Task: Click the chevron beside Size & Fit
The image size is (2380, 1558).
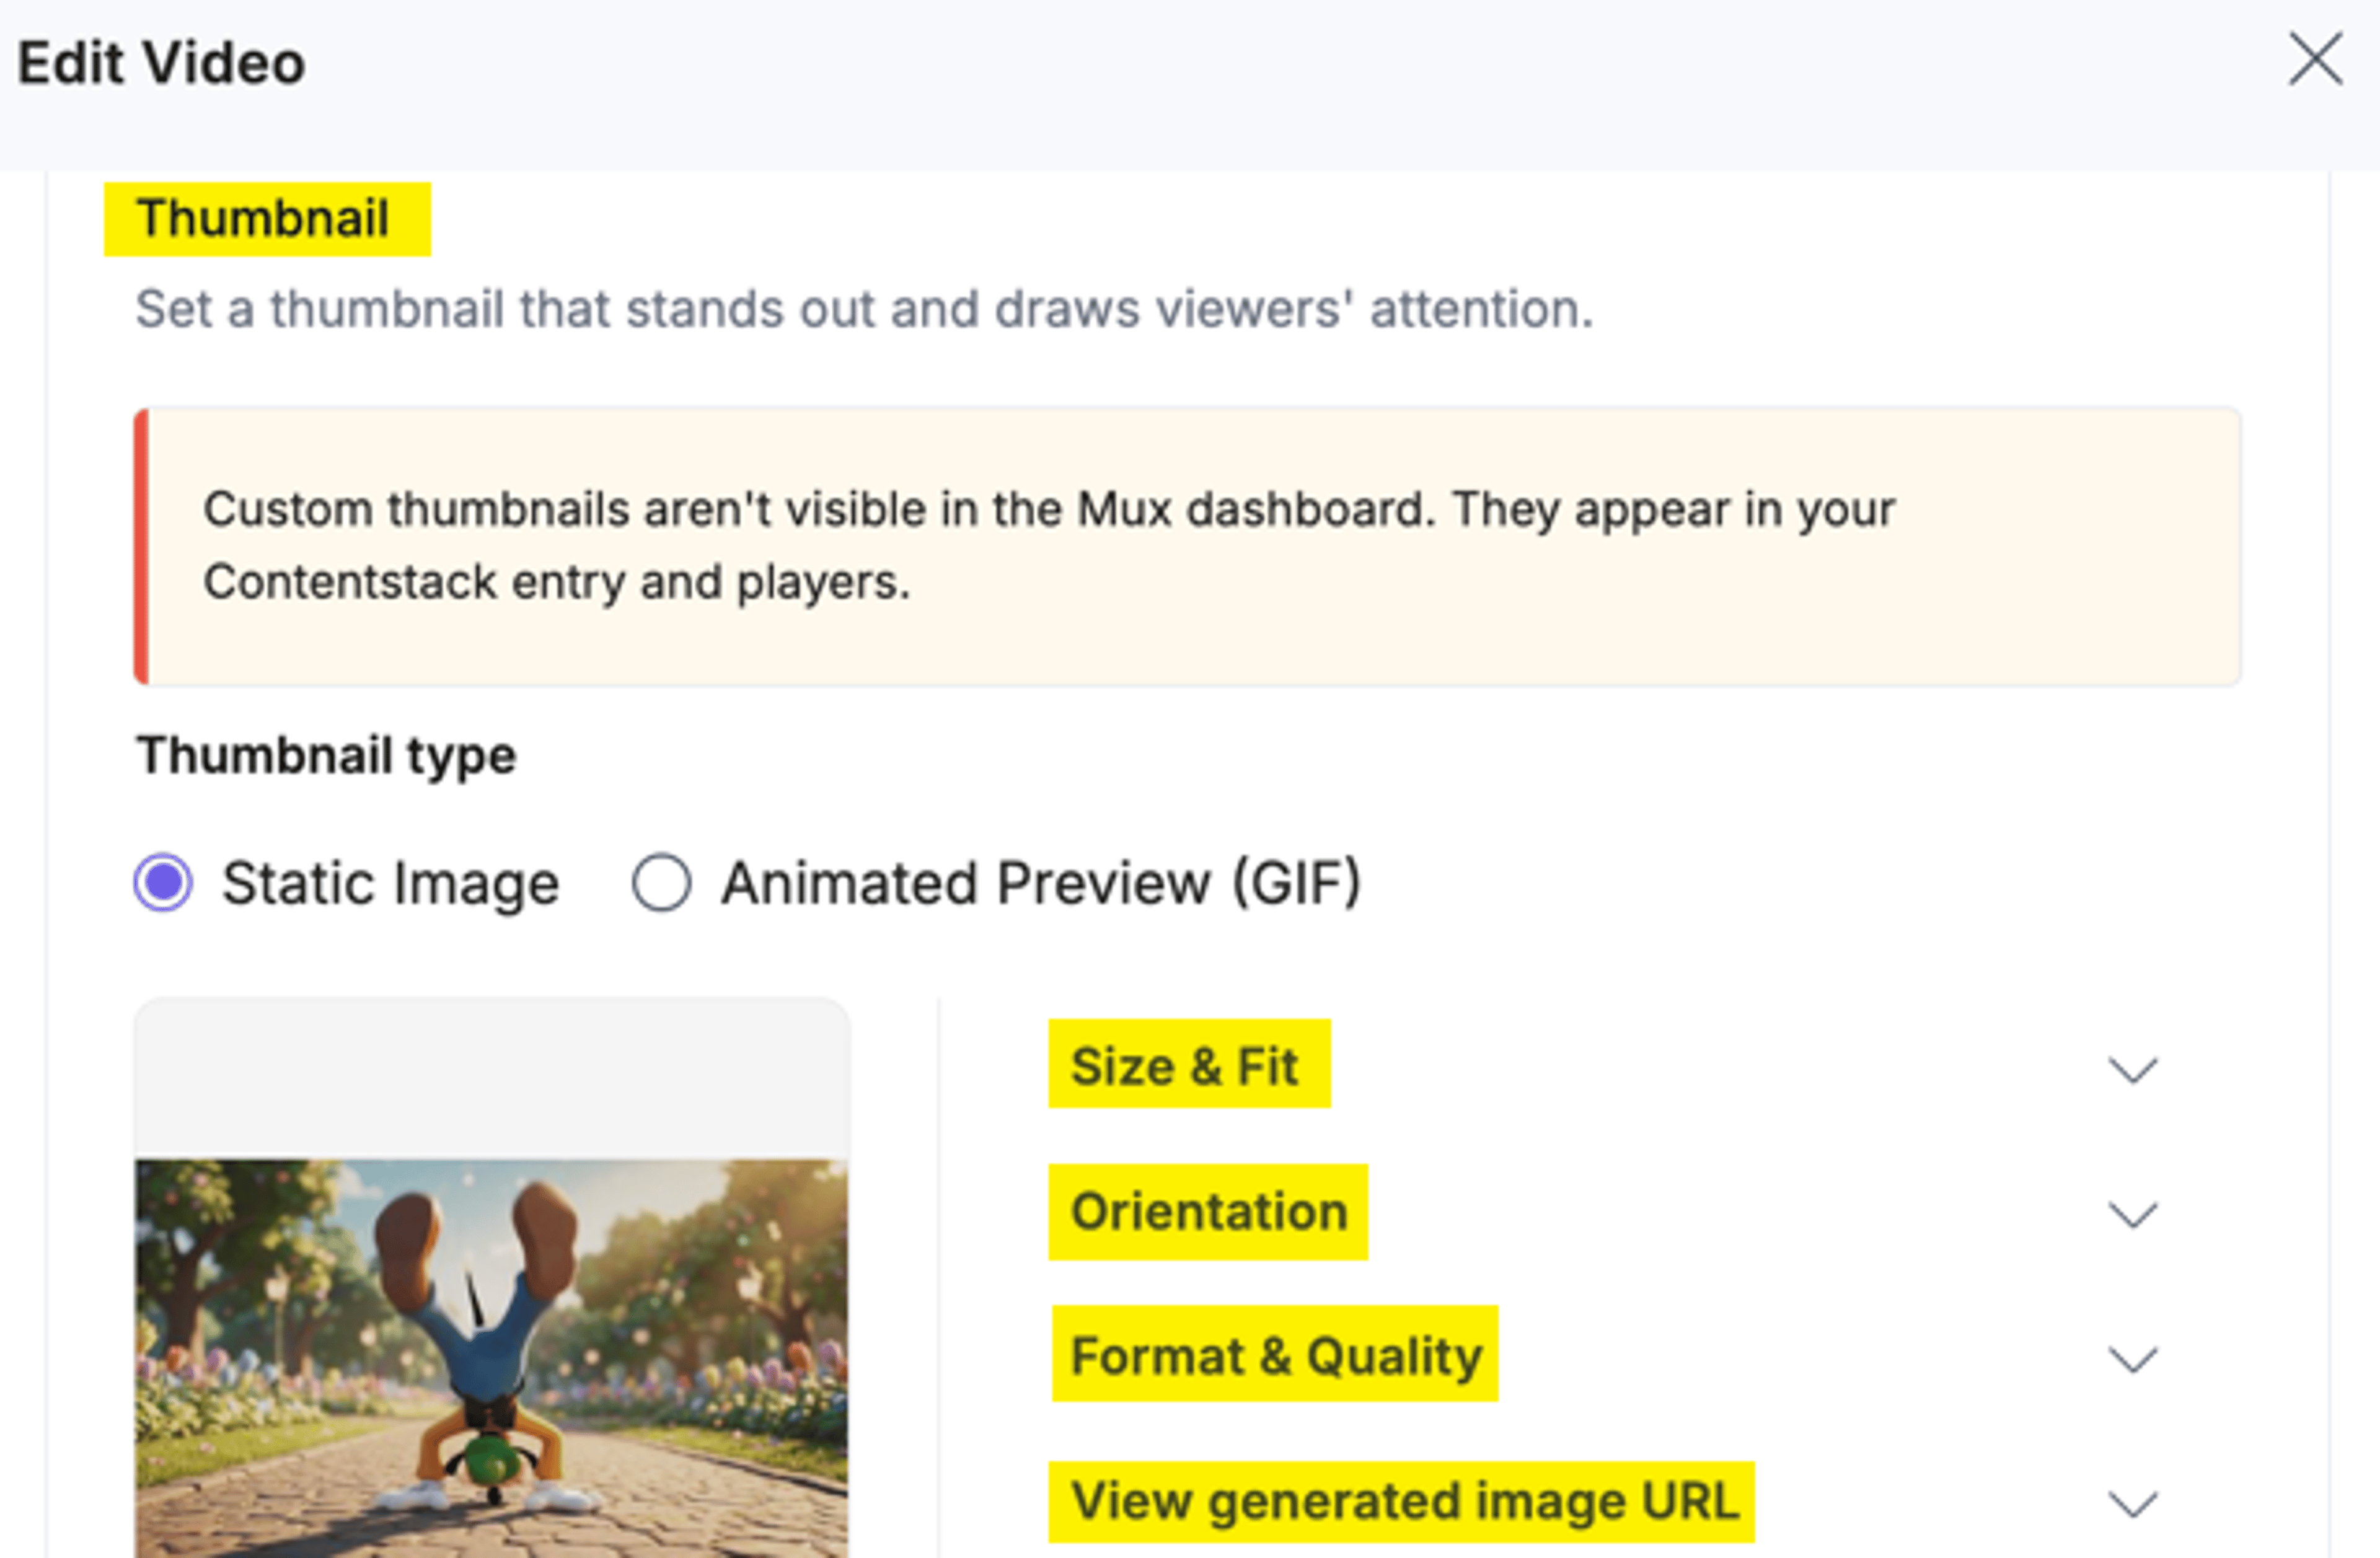Action: pyautogui.click(x=2132, y=1070)
